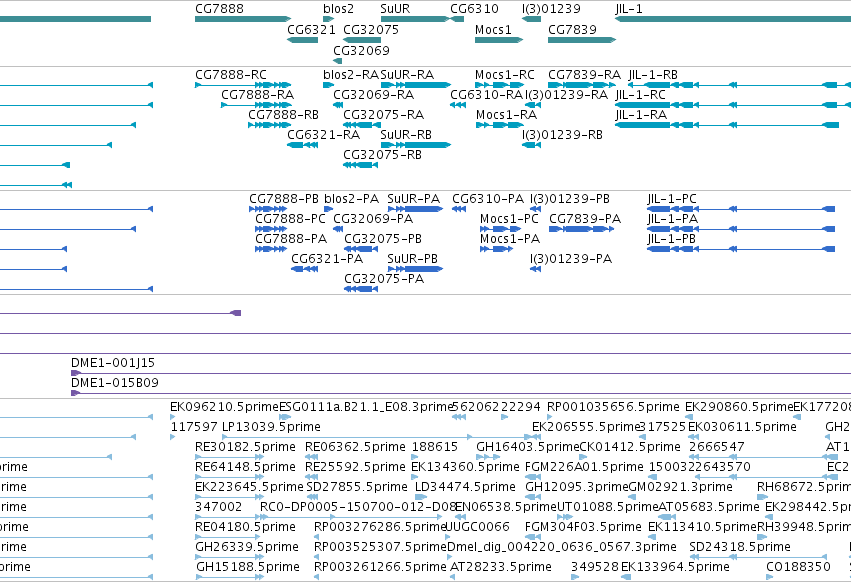The height and width of the screenshot is (582, 851).
Task: Open the 'CG32075' gene label
Action: tap(371, 29)
